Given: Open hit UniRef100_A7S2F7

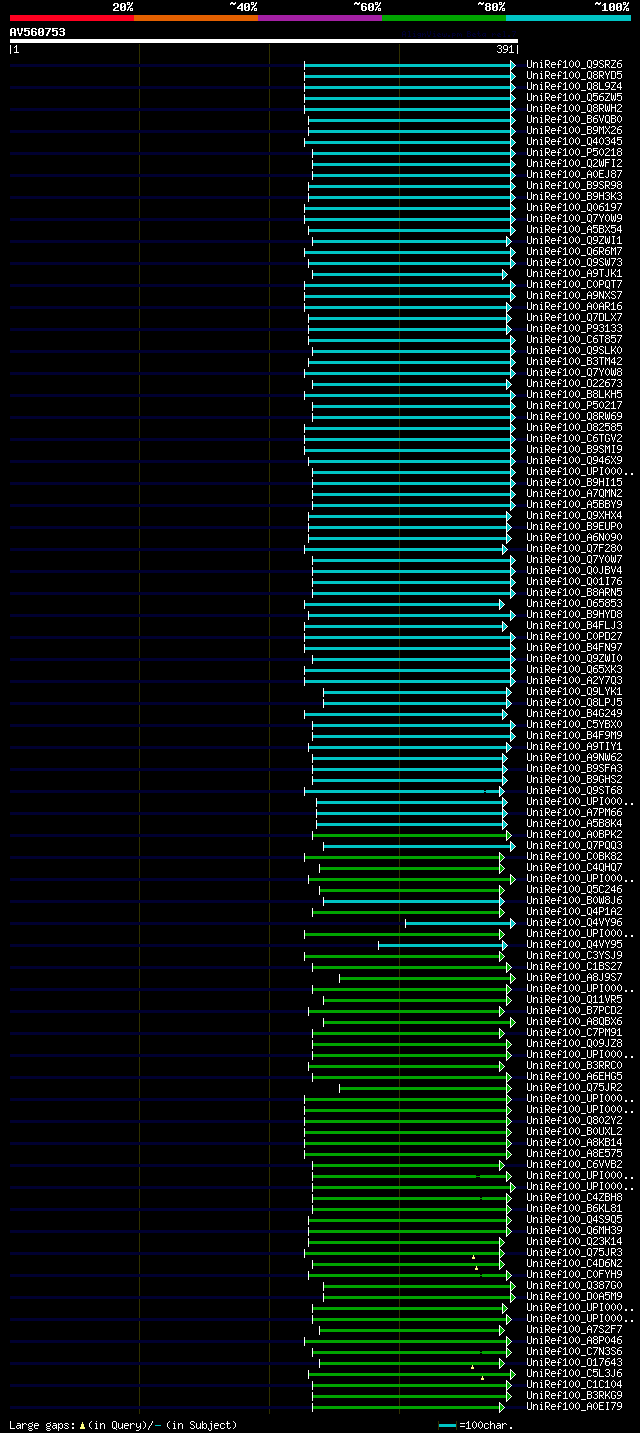Looking at the screenshot, I should coord(575,1329).
